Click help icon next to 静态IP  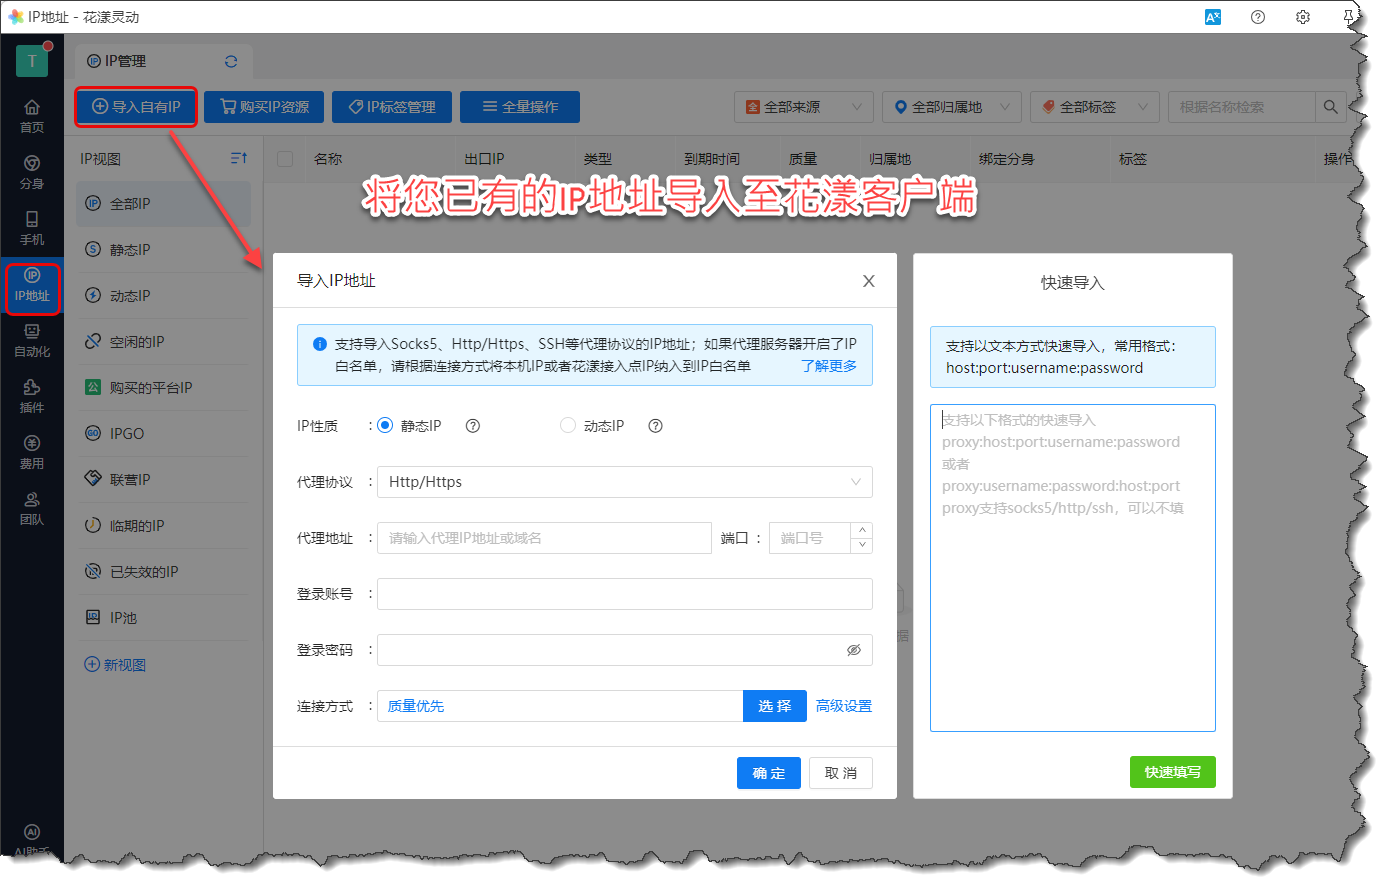coord(473,426)
